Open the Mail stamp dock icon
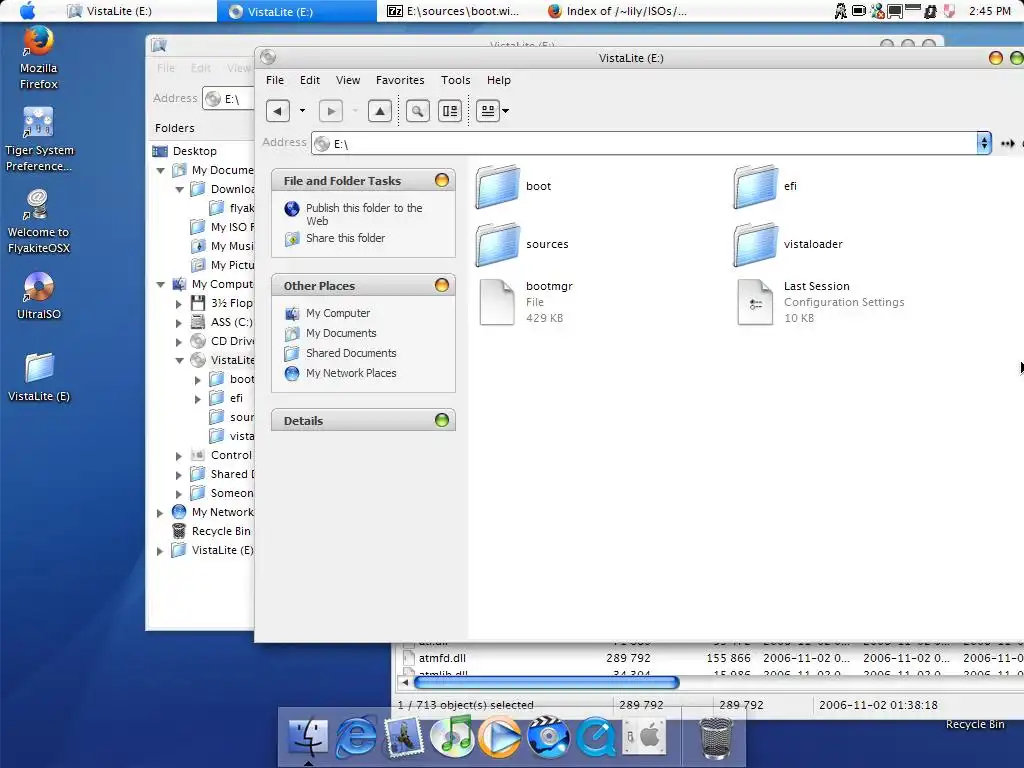The image size is (1024, 768). (404, 738)
